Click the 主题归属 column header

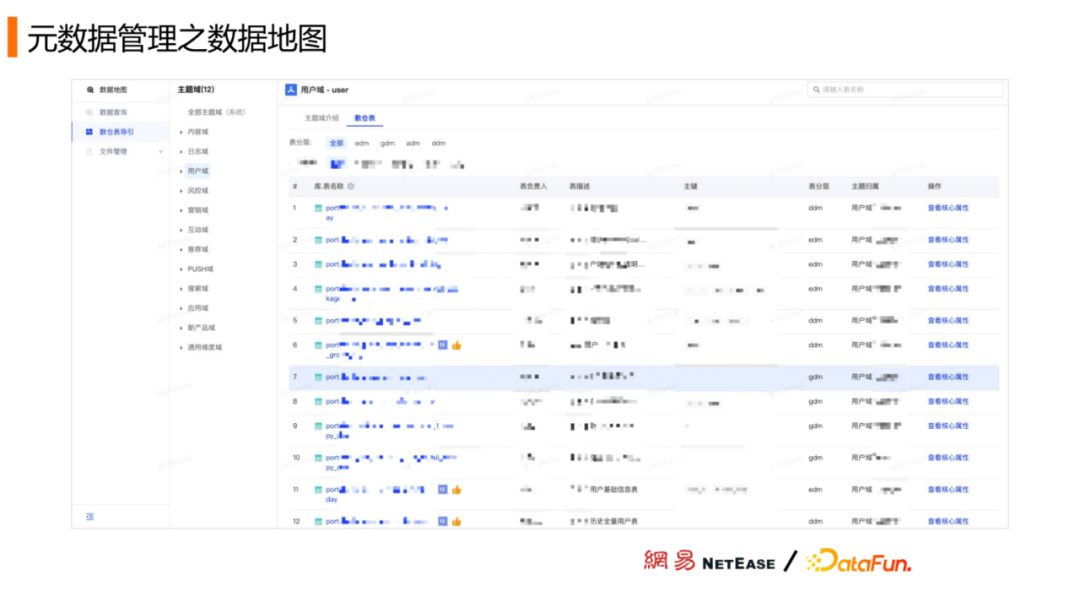click(865, 187)
